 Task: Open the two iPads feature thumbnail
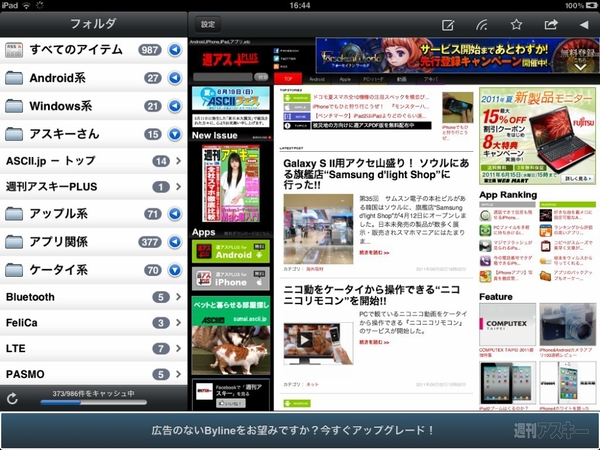[507, 383]
